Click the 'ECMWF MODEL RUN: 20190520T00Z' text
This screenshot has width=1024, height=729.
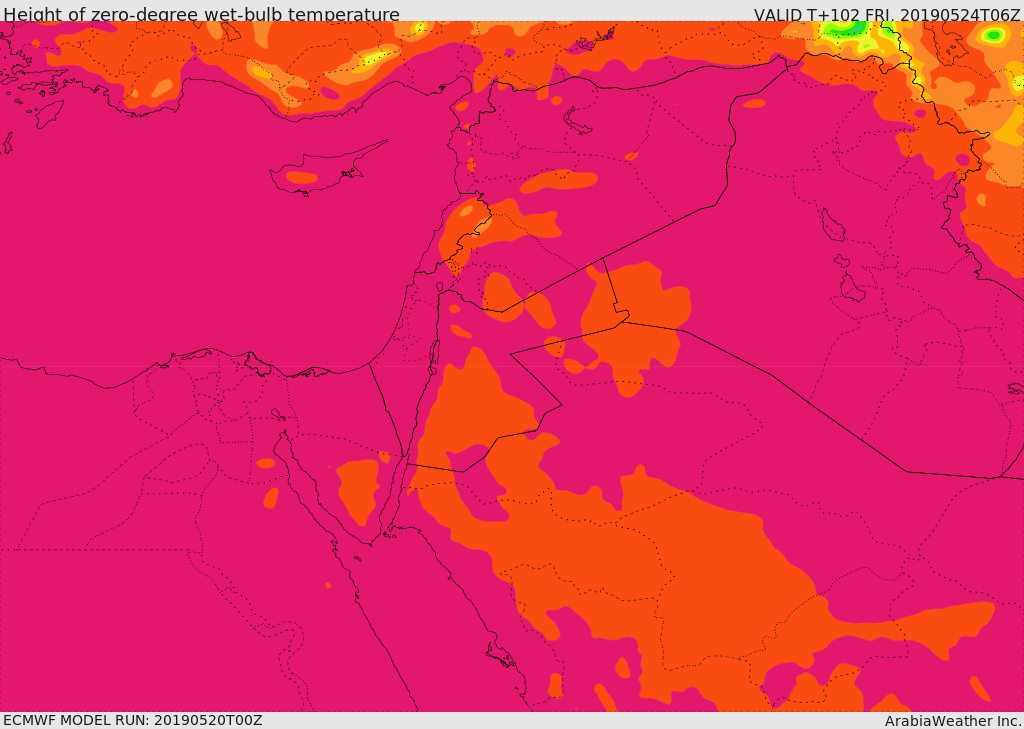(133, 720)
